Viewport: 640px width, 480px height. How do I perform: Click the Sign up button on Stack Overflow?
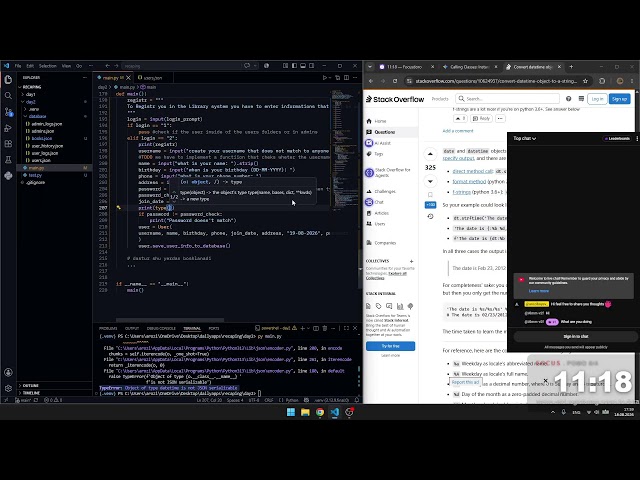(620, 99)
